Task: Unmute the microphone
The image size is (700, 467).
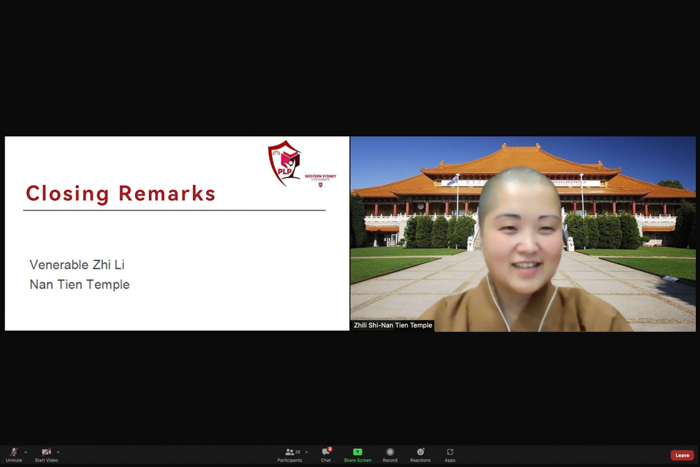Action: tap(14, 455)
